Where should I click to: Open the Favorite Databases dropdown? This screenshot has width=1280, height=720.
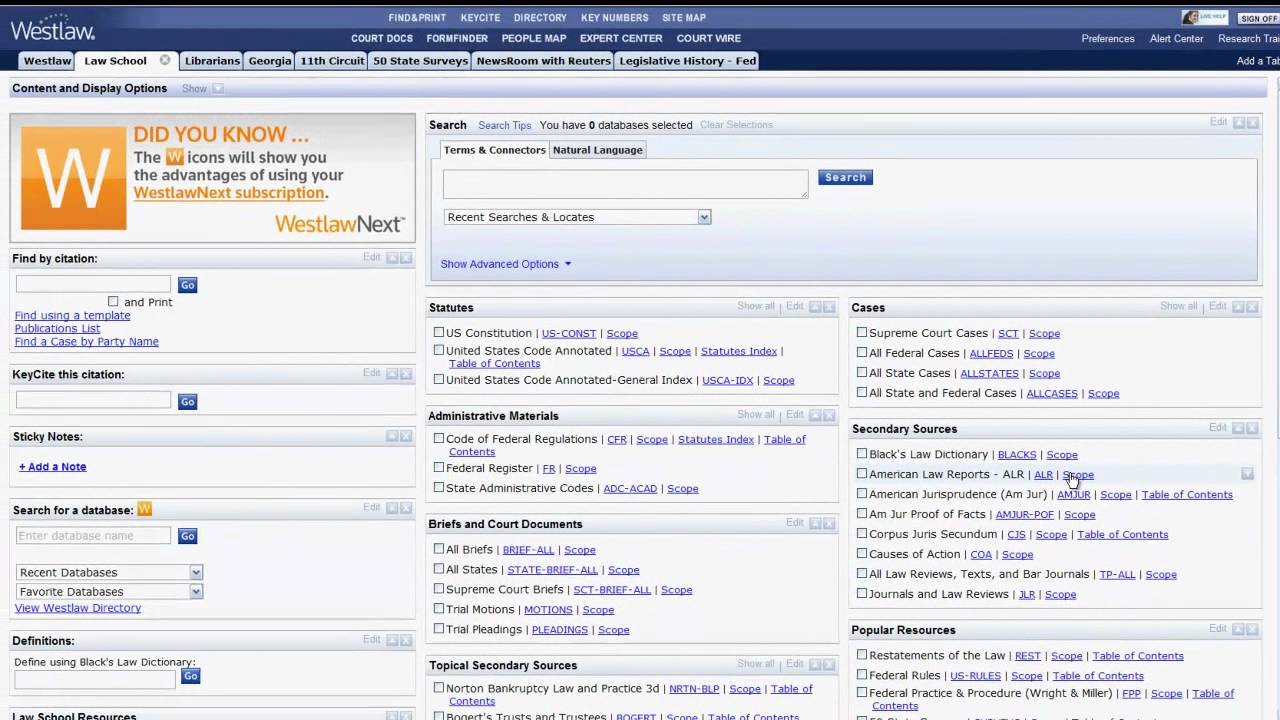[109, 591]
